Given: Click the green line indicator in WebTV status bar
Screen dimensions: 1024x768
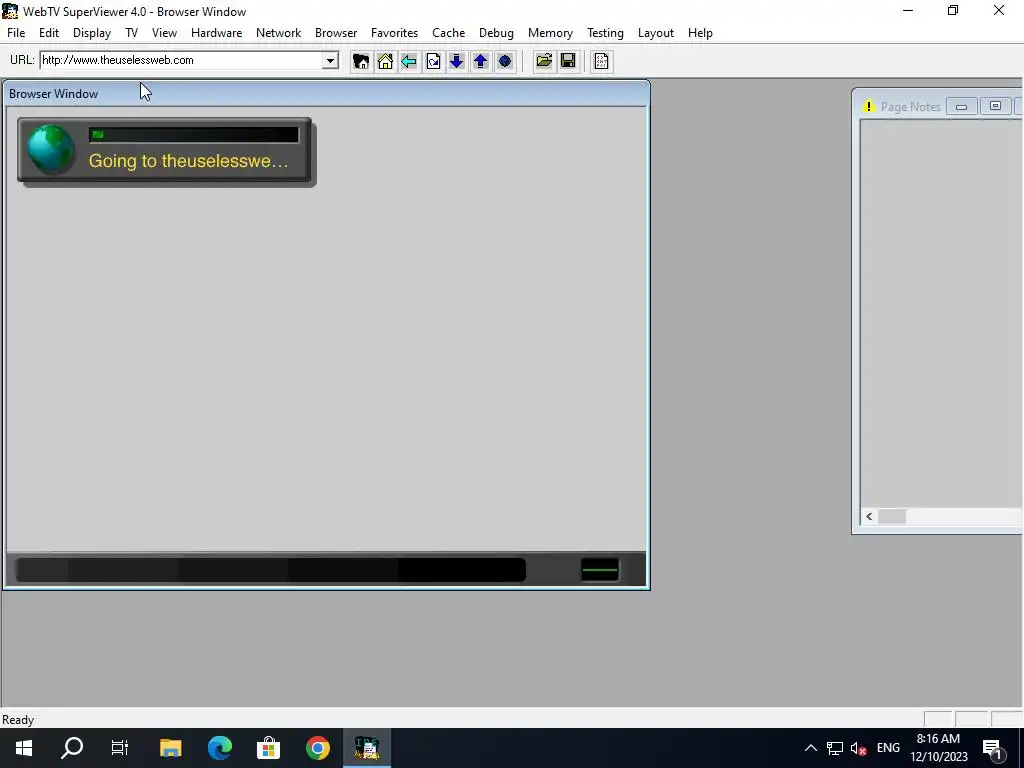Looking at the screenshot, I should click(x=600, y=569).
